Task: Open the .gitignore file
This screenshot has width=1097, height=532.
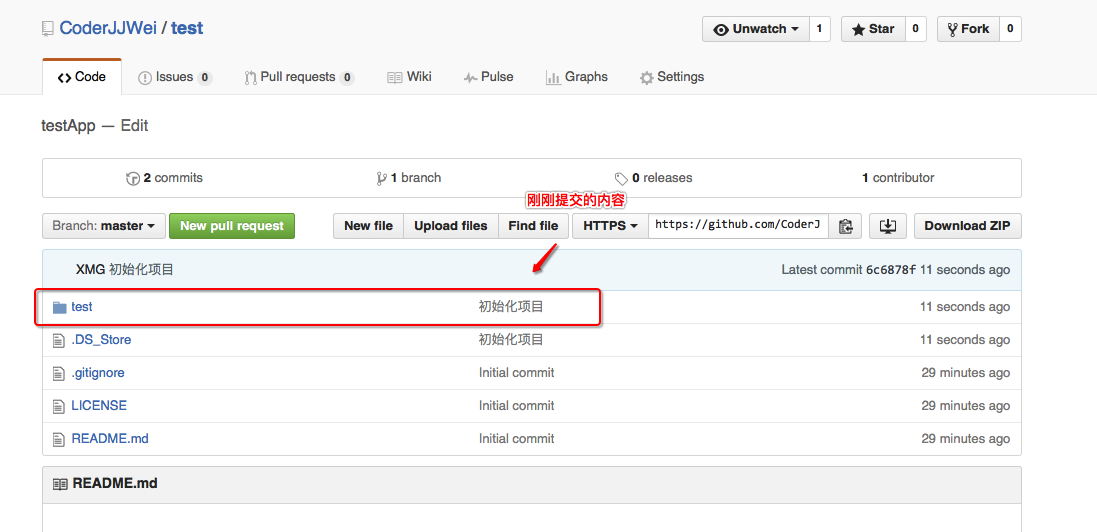Action: [98, 372]
